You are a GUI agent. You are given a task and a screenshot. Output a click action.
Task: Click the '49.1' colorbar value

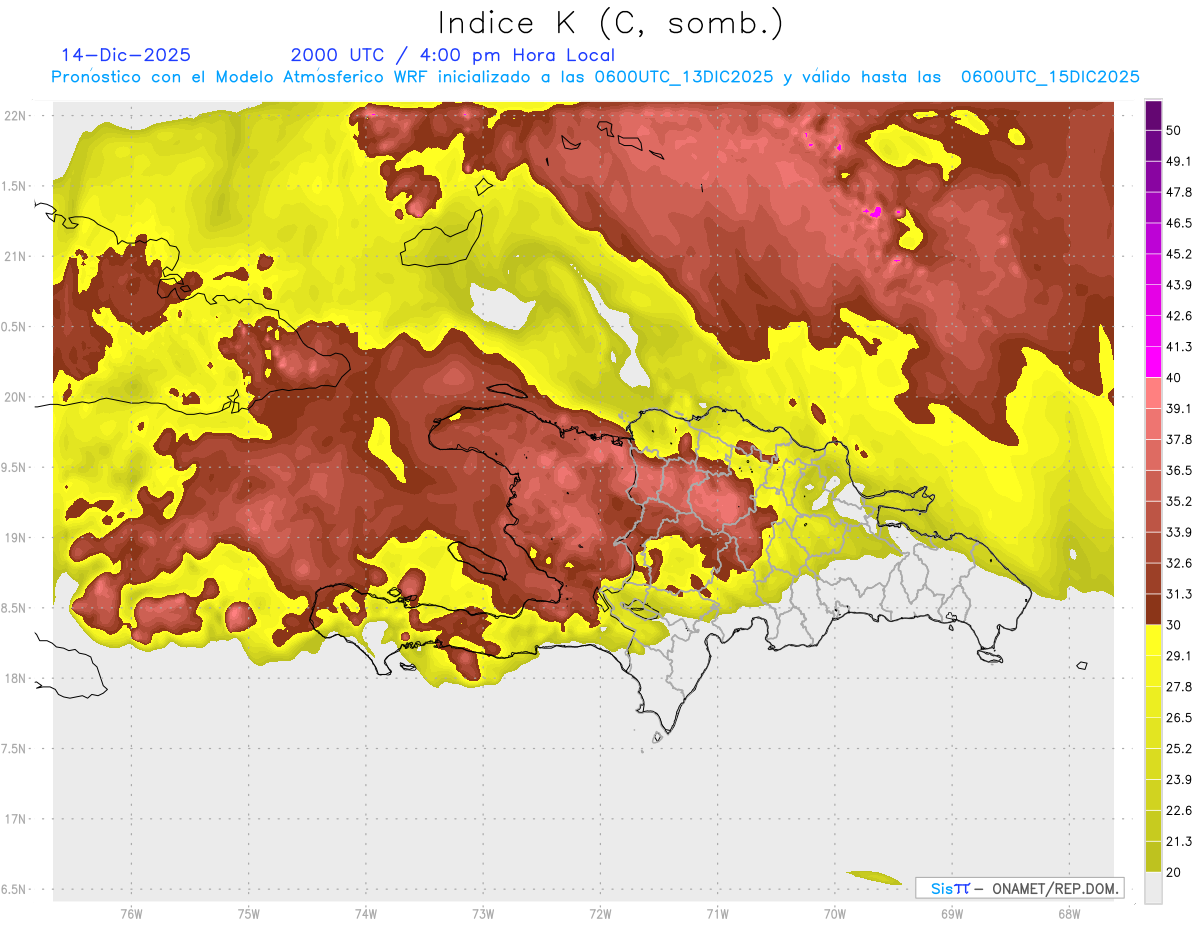pyautogui.click(x=1178, y=161)
